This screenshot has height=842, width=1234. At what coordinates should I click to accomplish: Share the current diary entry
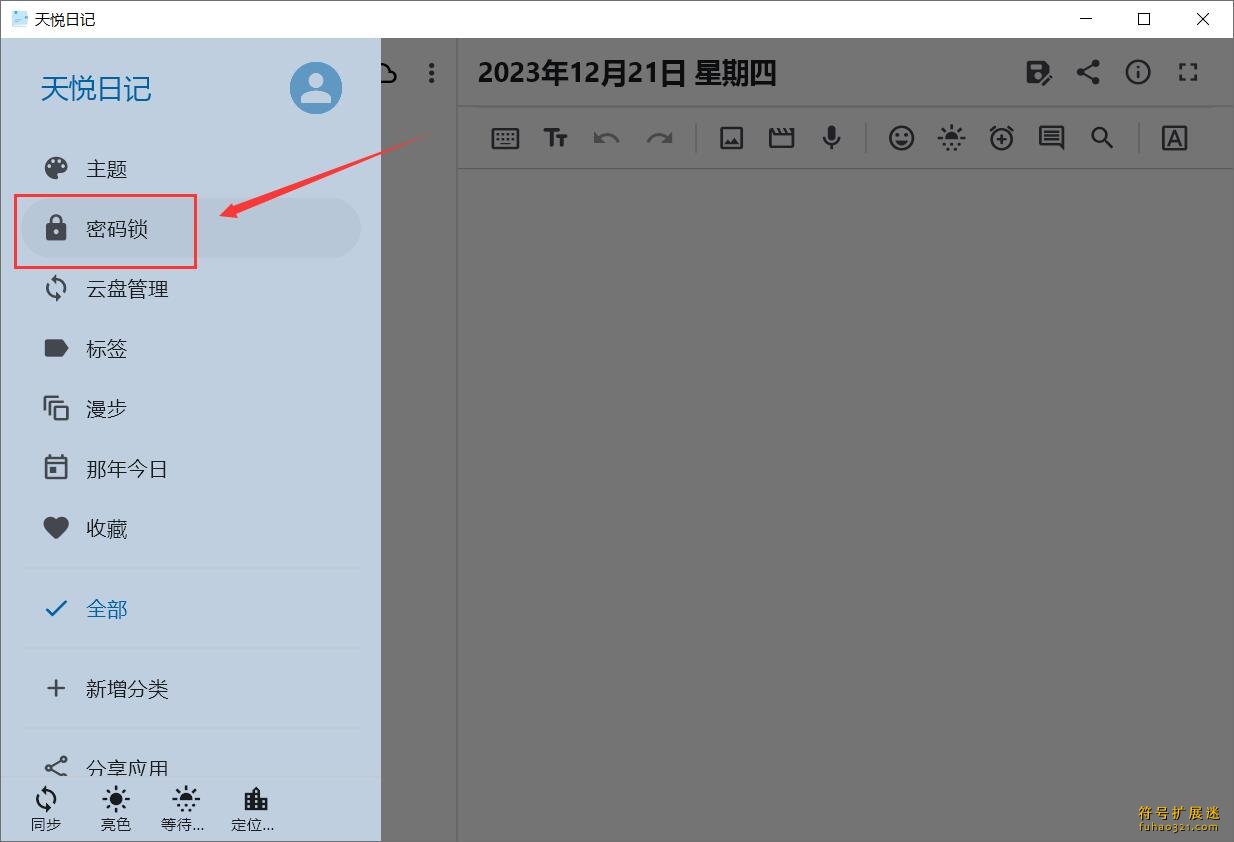1088,72
